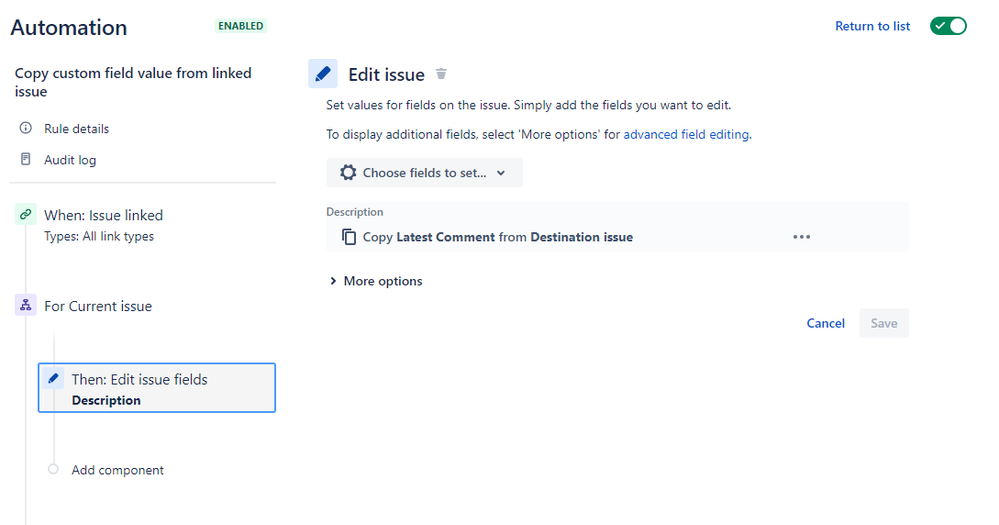
Task: Click the purple branch icon
Action: [x=26, y=306]
